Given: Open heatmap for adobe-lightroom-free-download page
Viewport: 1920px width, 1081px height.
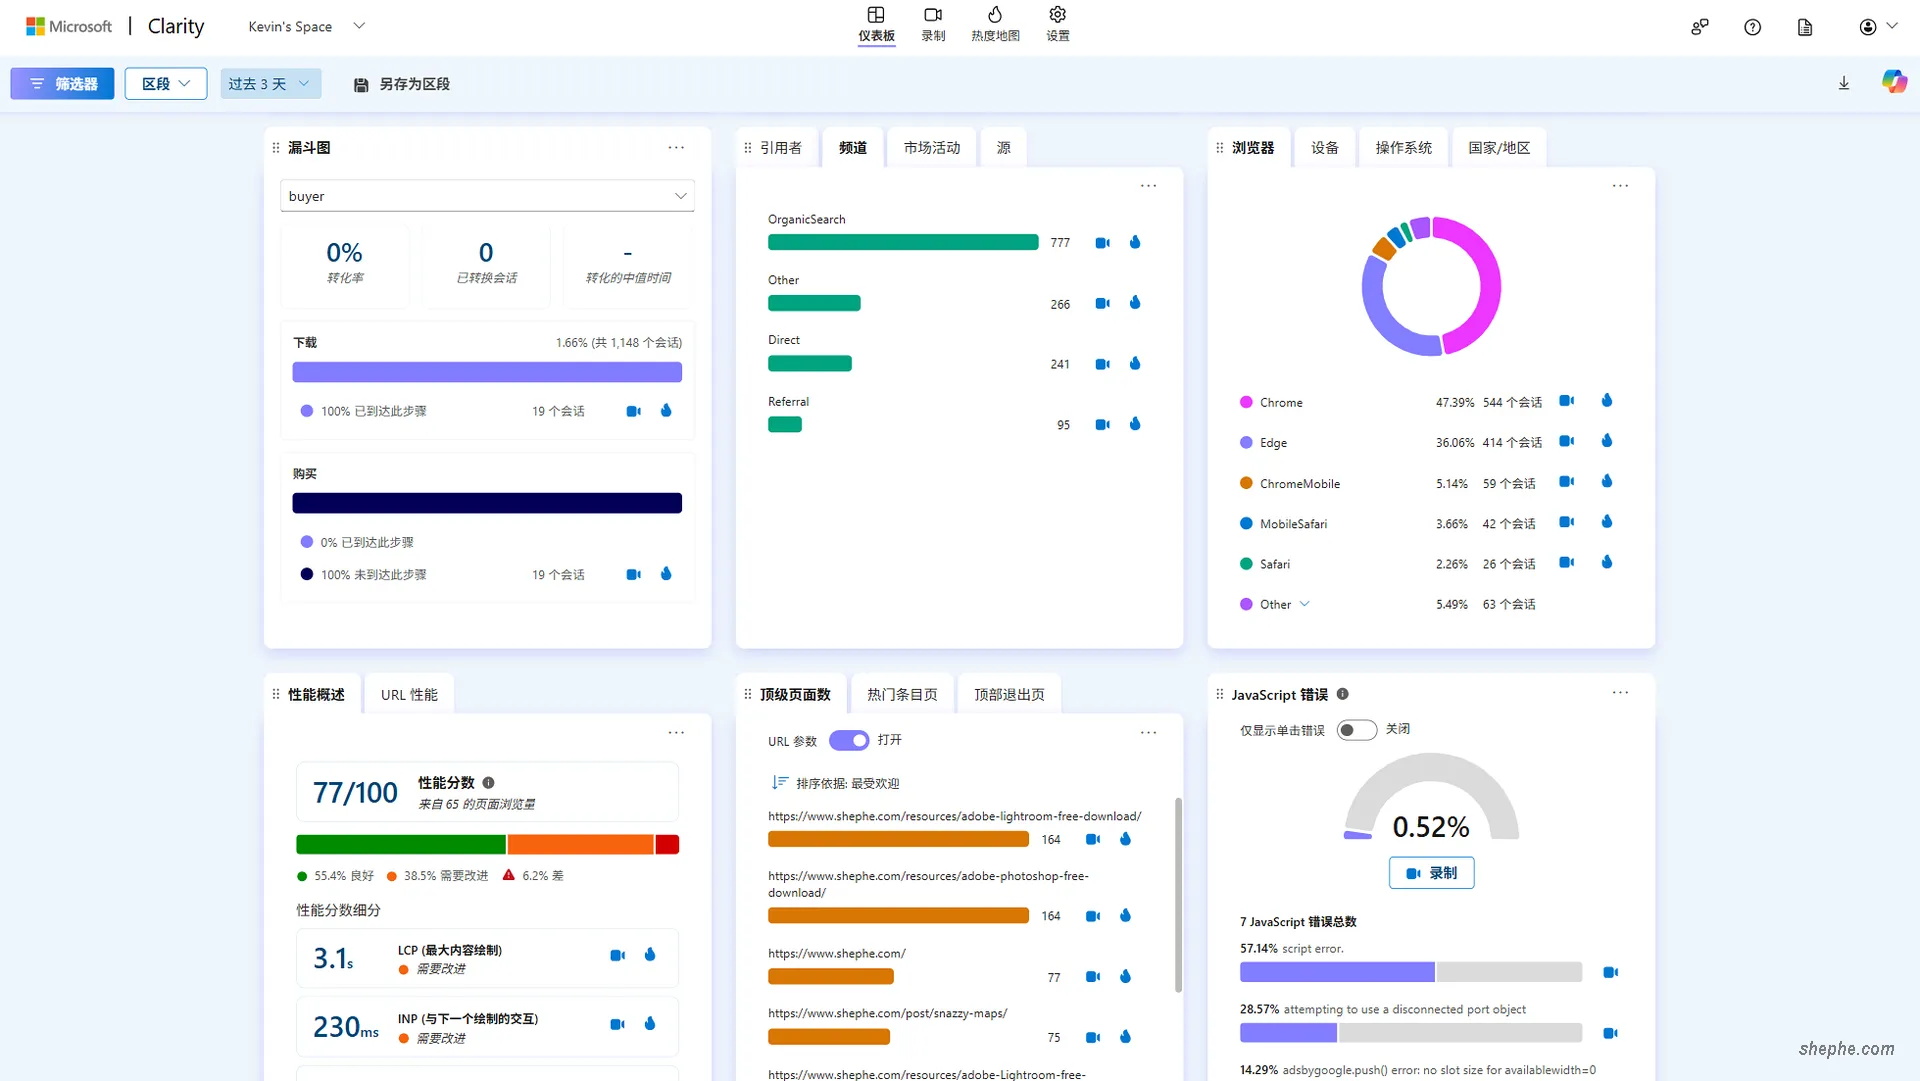Looking at the screenshot, I should click(x=1125, y=840).
